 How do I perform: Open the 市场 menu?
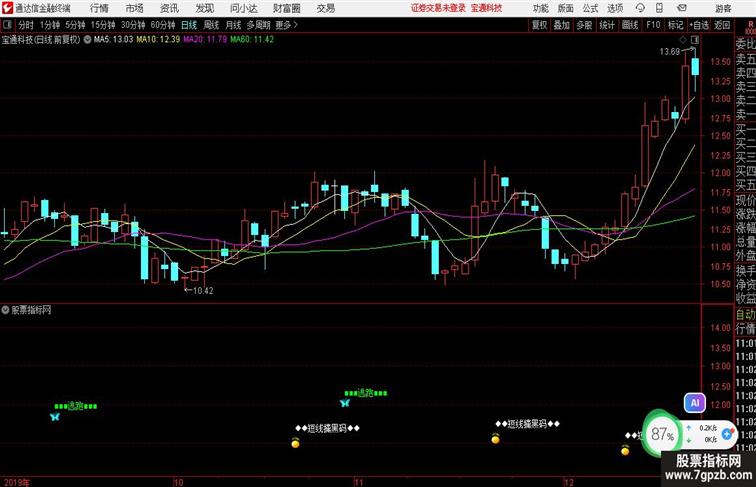pyautogui.click(x=135, y=8)
